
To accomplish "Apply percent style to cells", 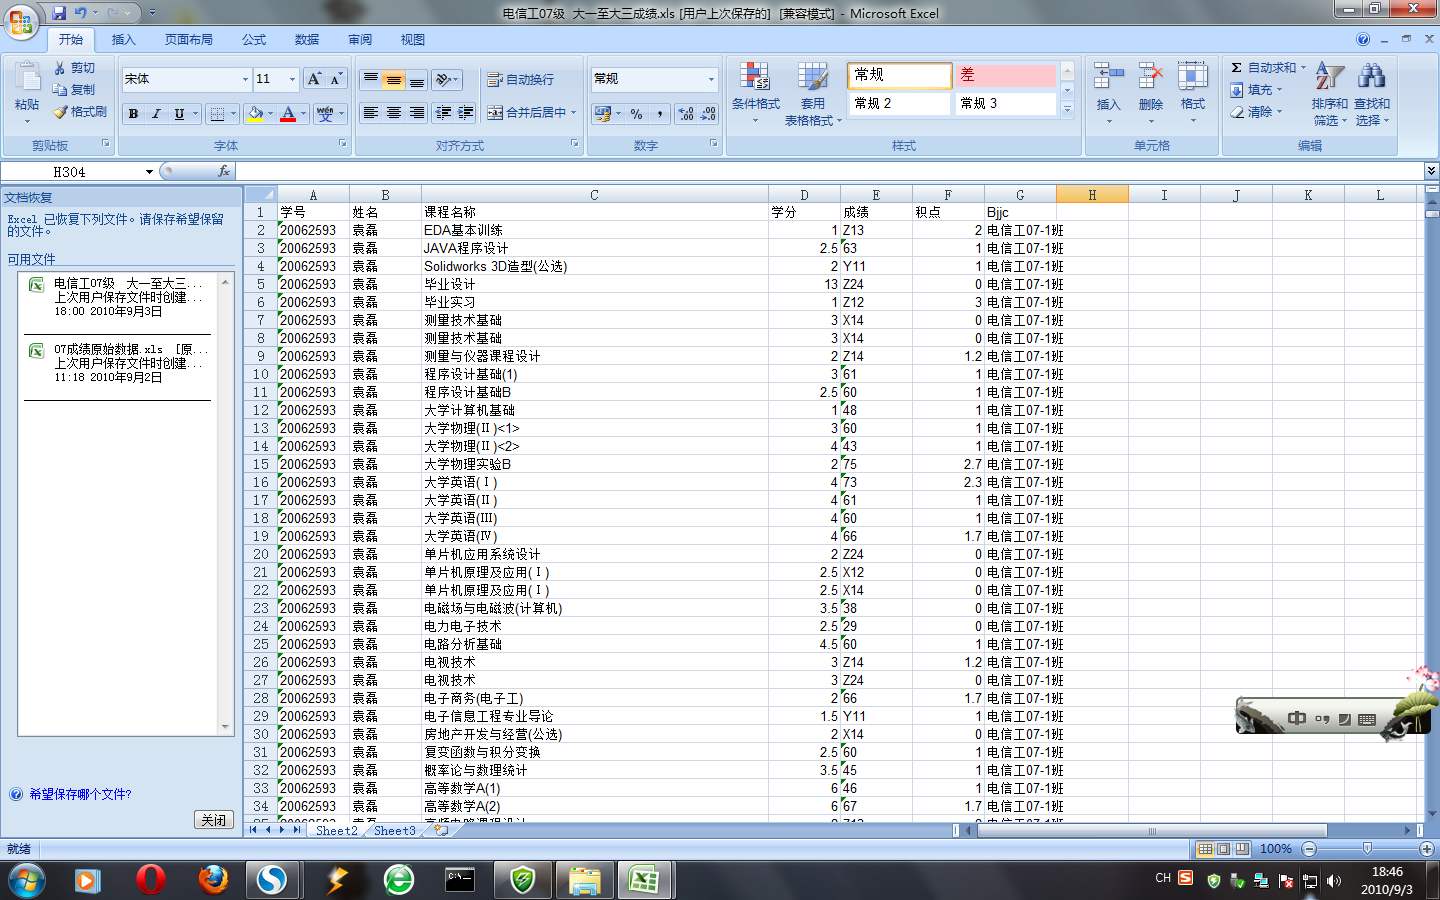I will (x=636, y=114).
